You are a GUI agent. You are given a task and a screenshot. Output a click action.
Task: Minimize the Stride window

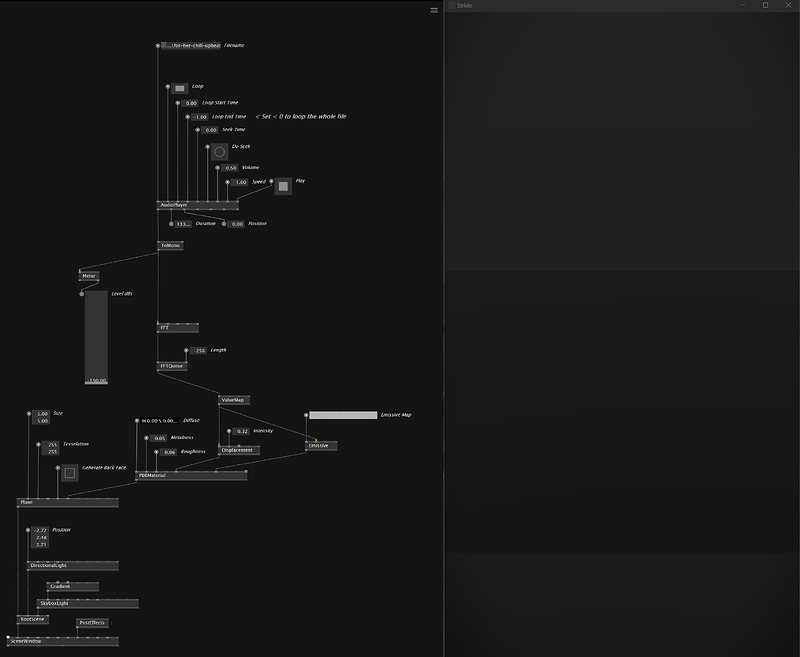click(743, 5)
